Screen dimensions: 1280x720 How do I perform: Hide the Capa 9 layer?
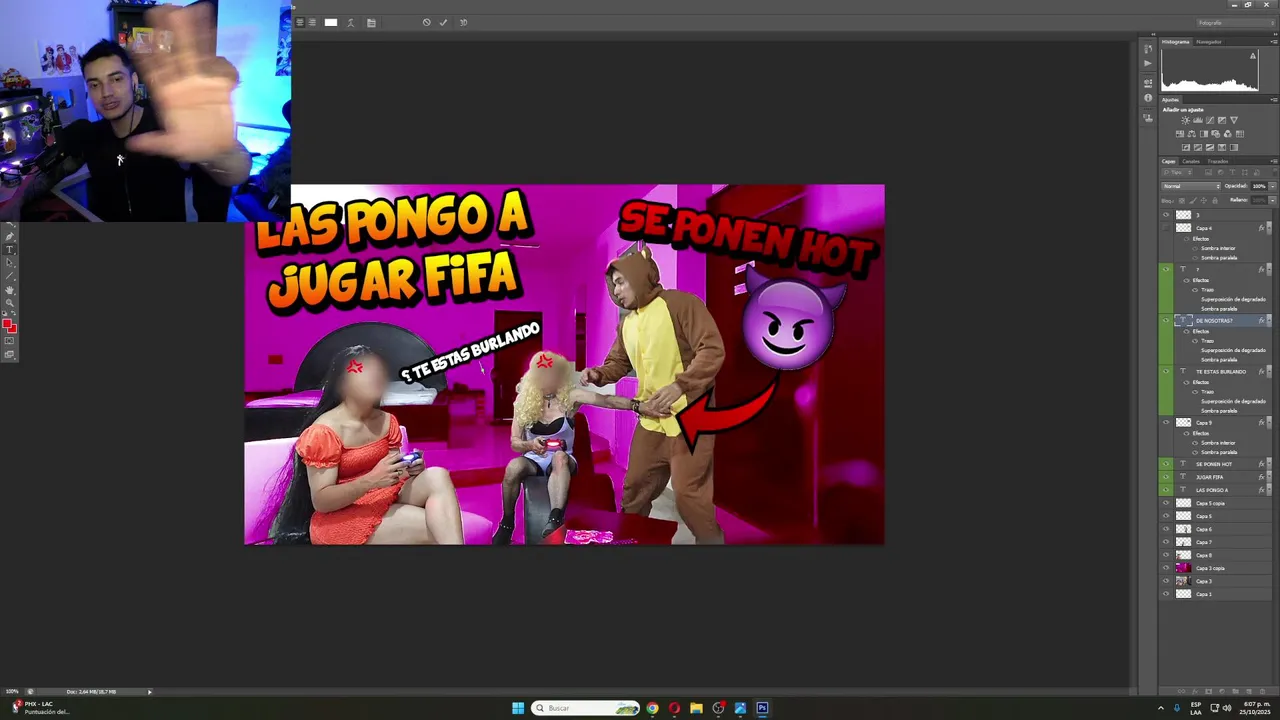click(x=1166, y=423)
